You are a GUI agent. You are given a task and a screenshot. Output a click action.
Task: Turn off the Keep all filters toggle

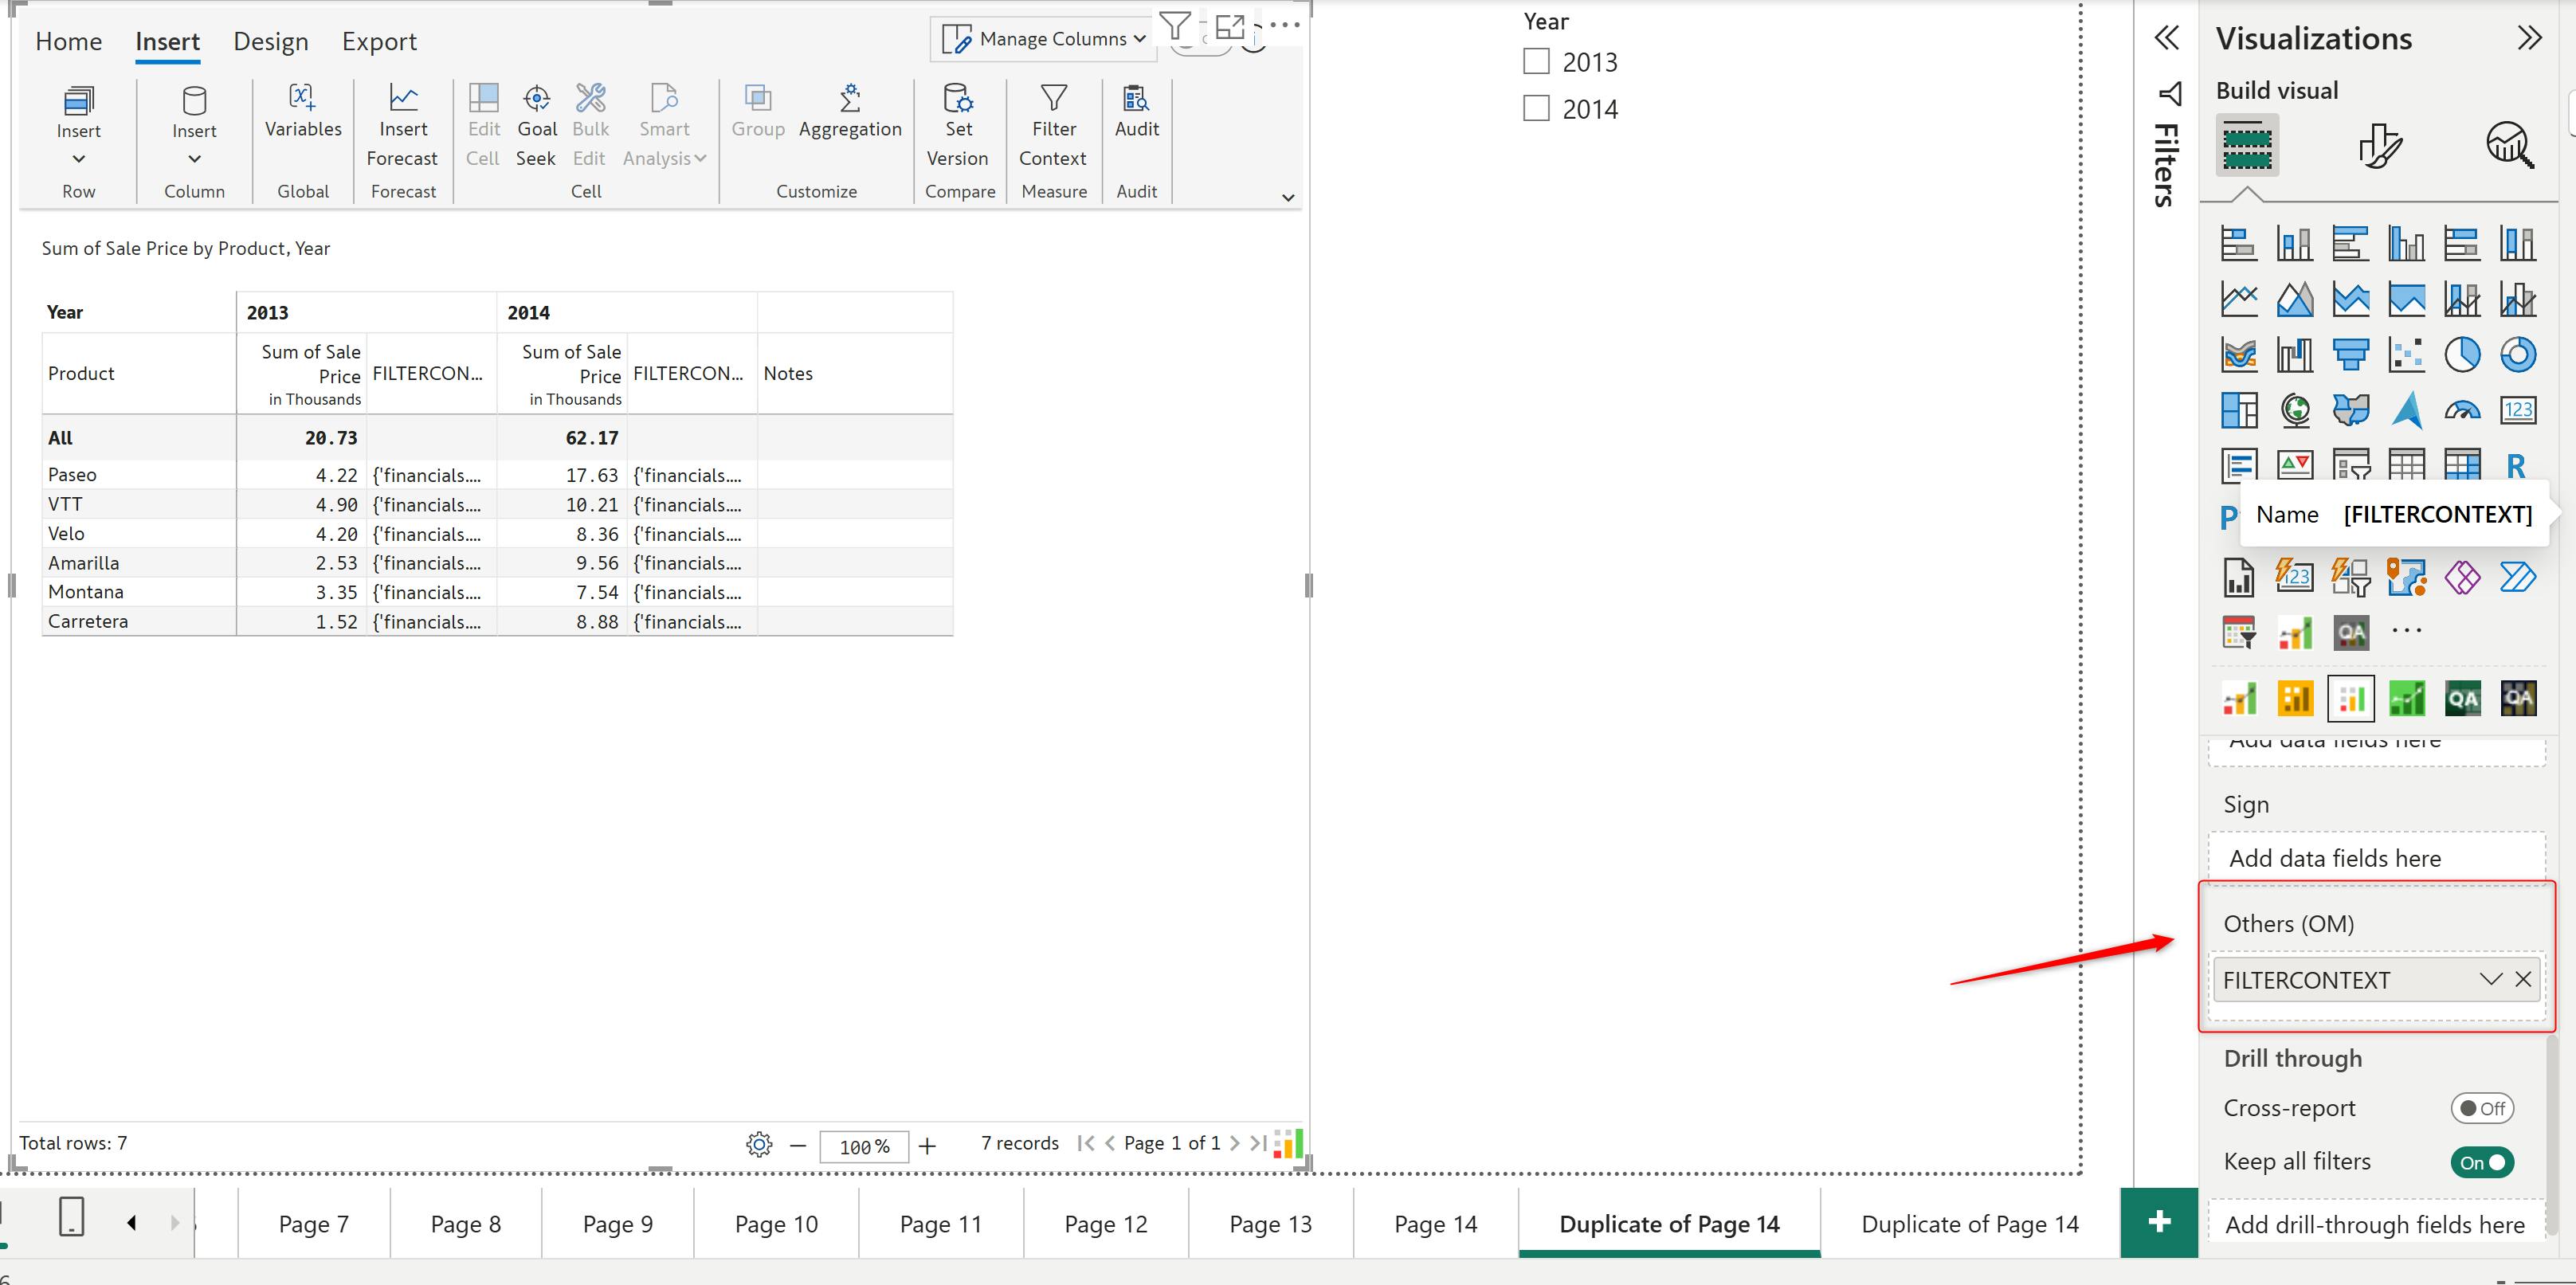pyautogui.click(x=2481, y=1162)
